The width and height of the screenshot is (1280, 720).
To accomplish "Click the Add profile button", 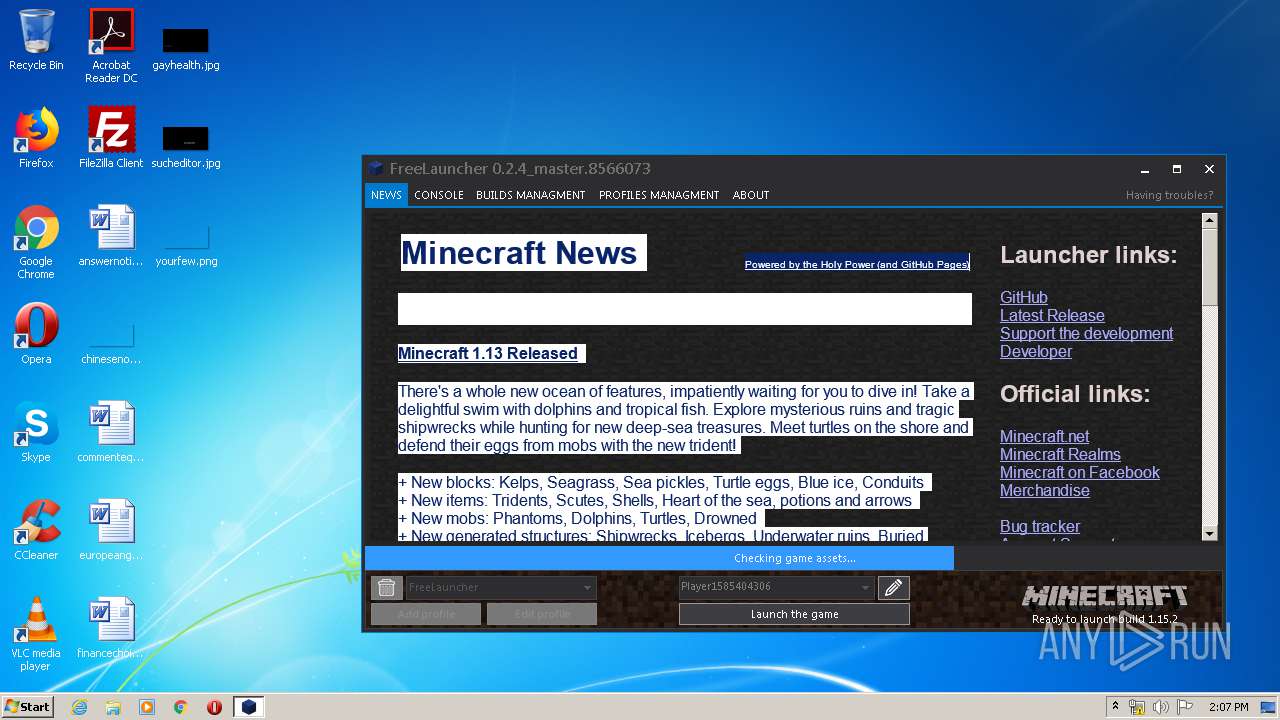I will click(x=426, y=614).
